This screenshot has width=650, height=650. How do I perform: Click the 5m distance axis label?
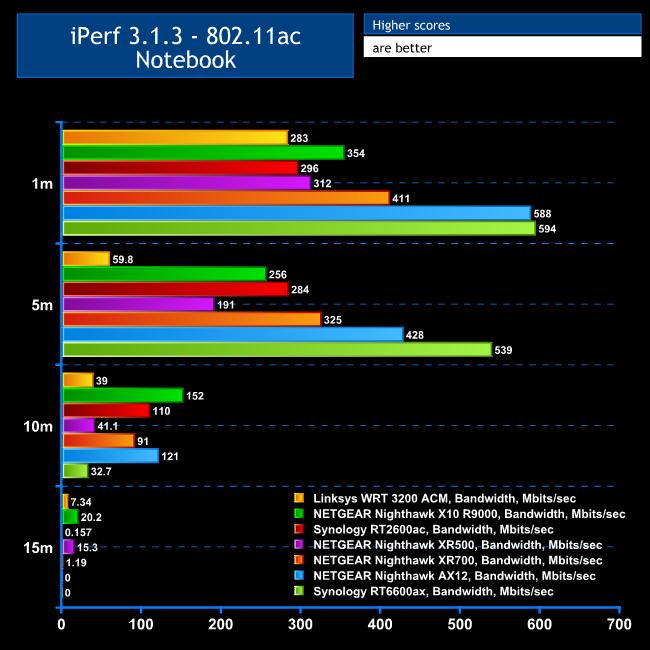pos(42,305)
